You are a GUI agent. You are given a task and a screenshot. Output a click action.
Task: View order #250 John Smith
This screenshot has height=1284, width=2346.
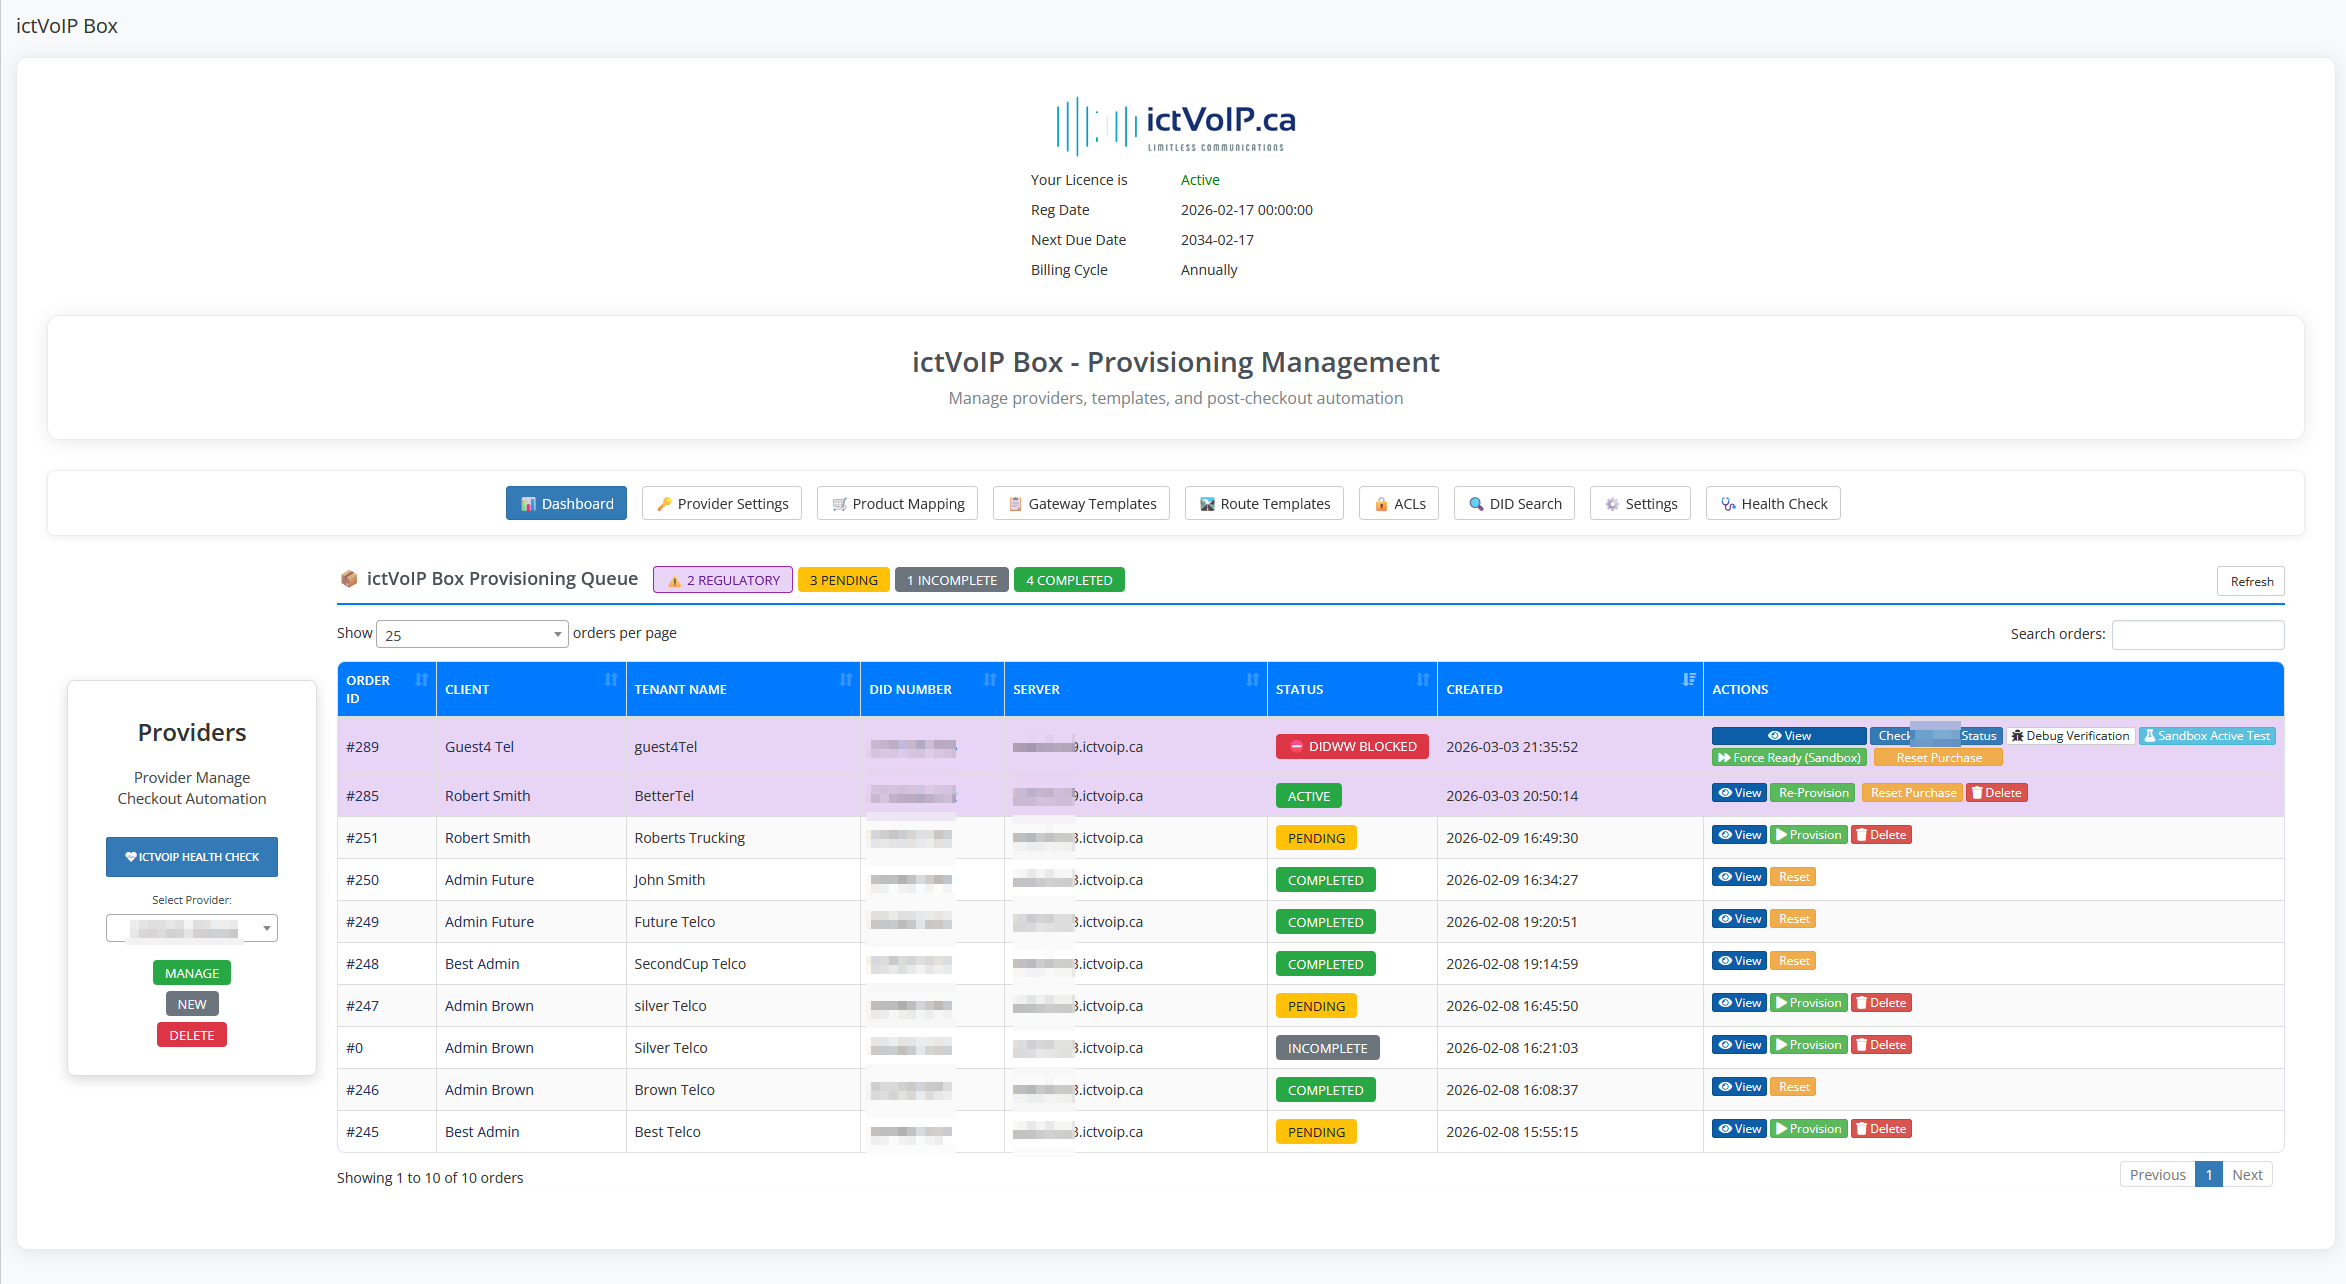click(1739, 877)
